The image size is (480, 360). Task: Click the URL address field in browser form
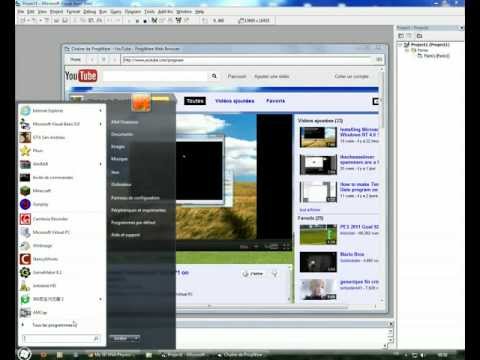(247, 60)
